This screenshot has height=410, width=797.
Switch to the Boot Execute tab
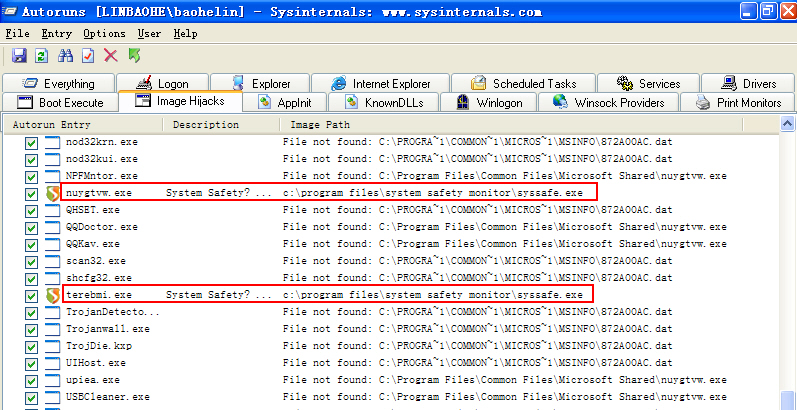(59, 102)
